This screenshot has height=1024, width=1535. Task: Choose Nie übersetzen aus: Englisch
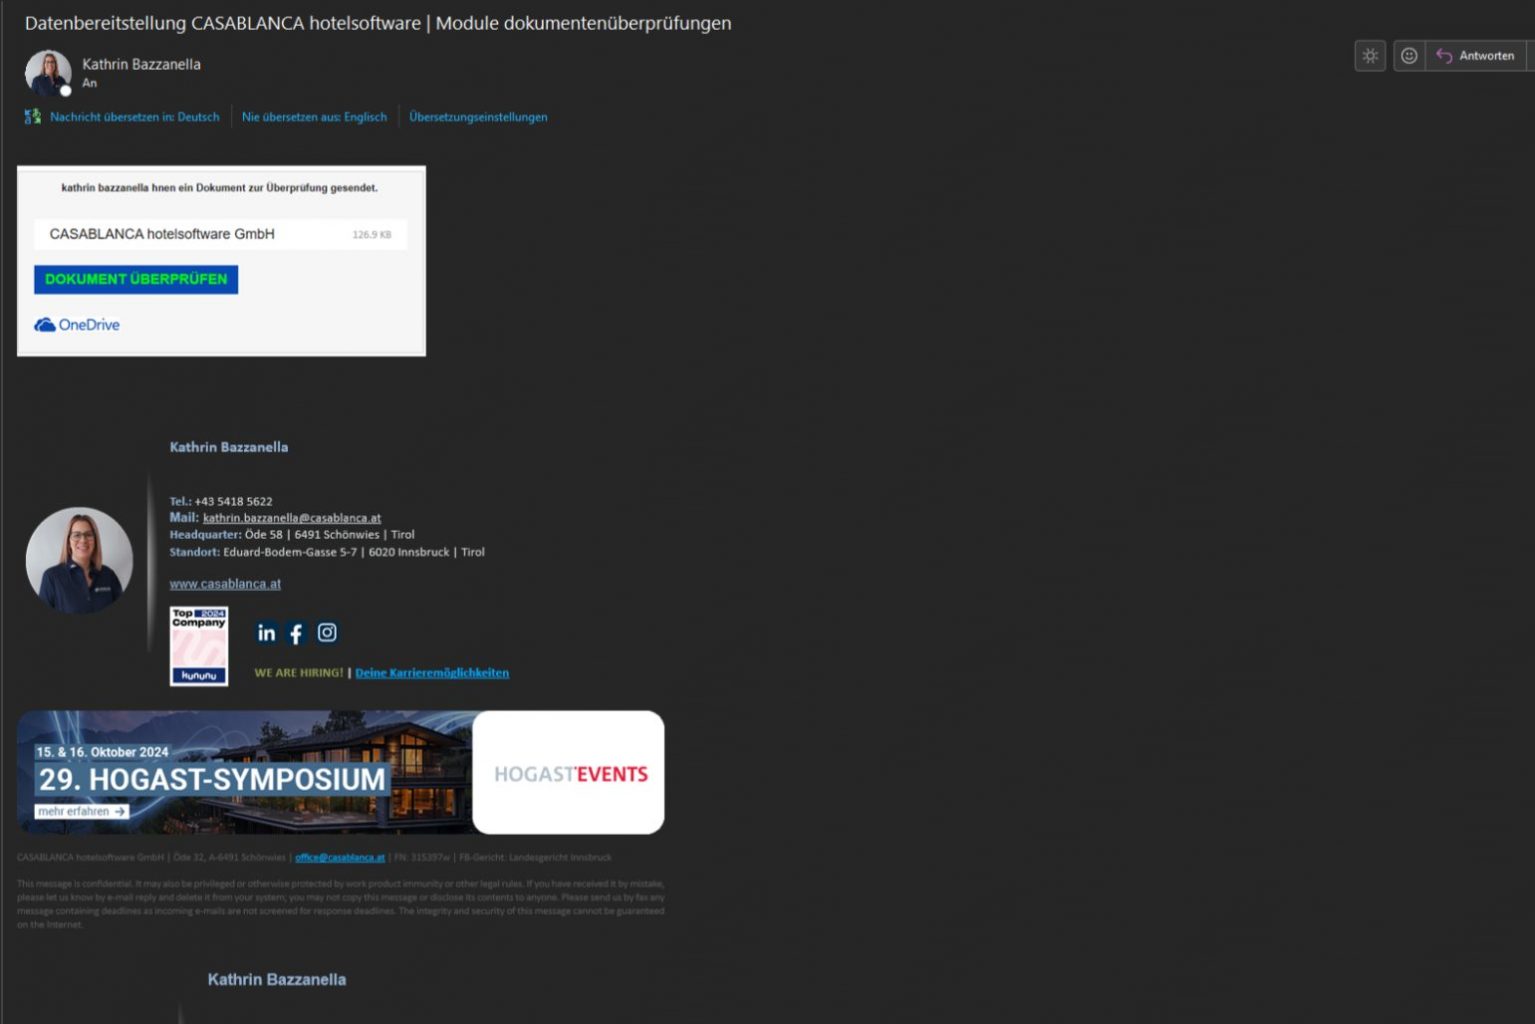[314, 117]
